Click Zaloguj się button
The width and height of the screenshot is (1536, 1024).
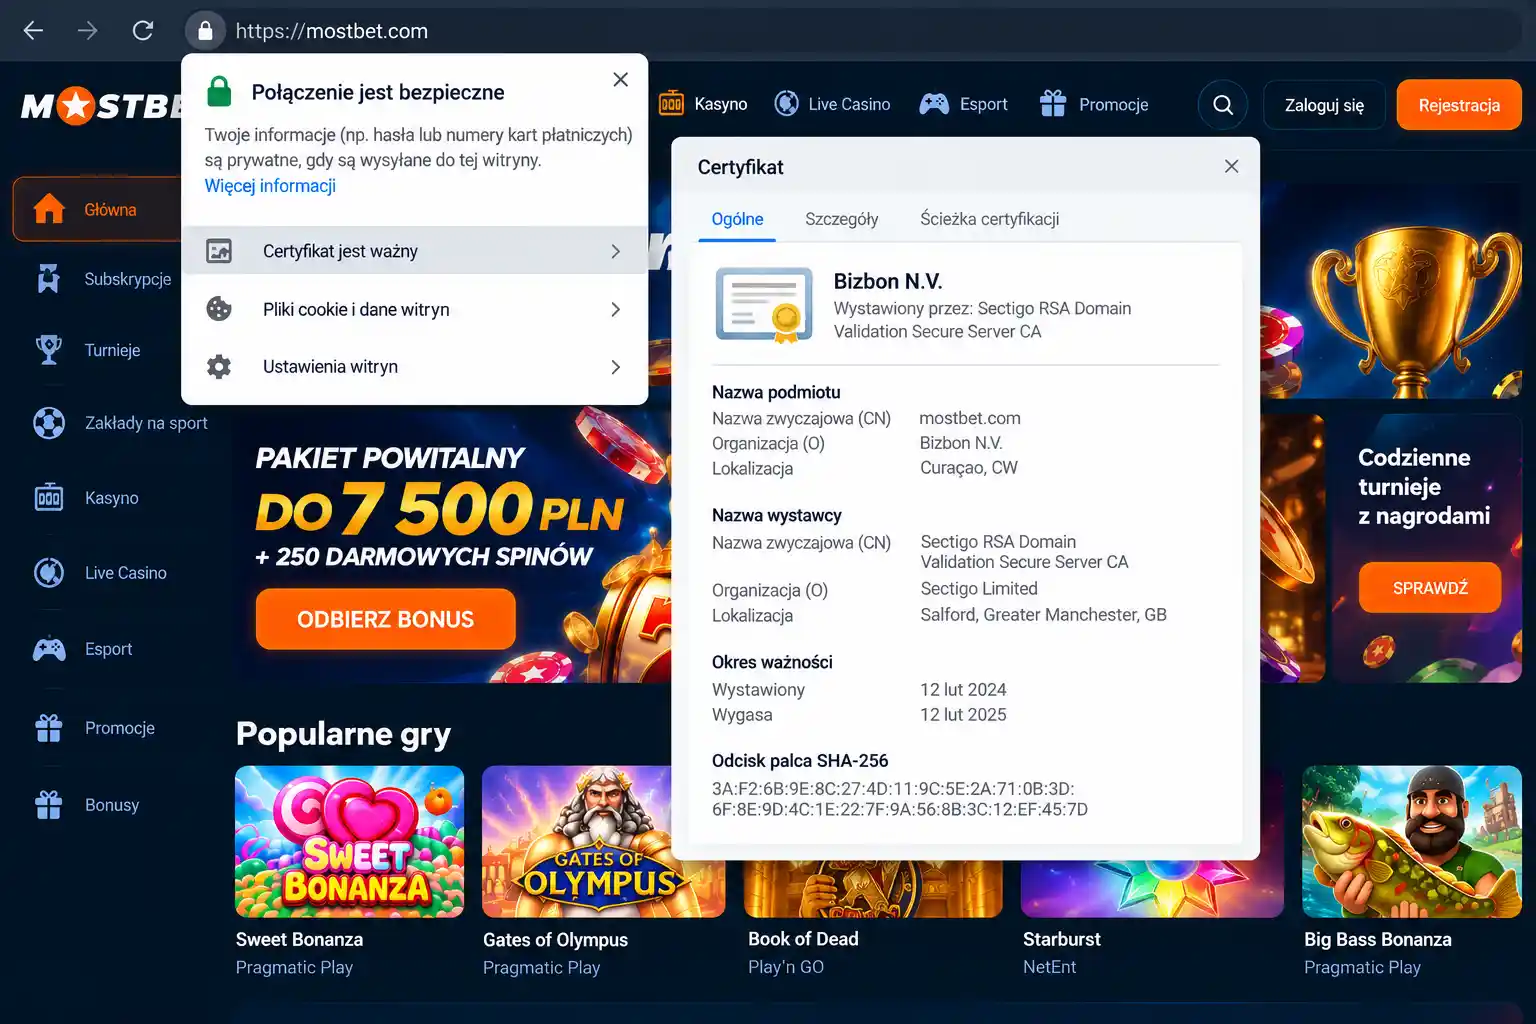point(1324,105)
